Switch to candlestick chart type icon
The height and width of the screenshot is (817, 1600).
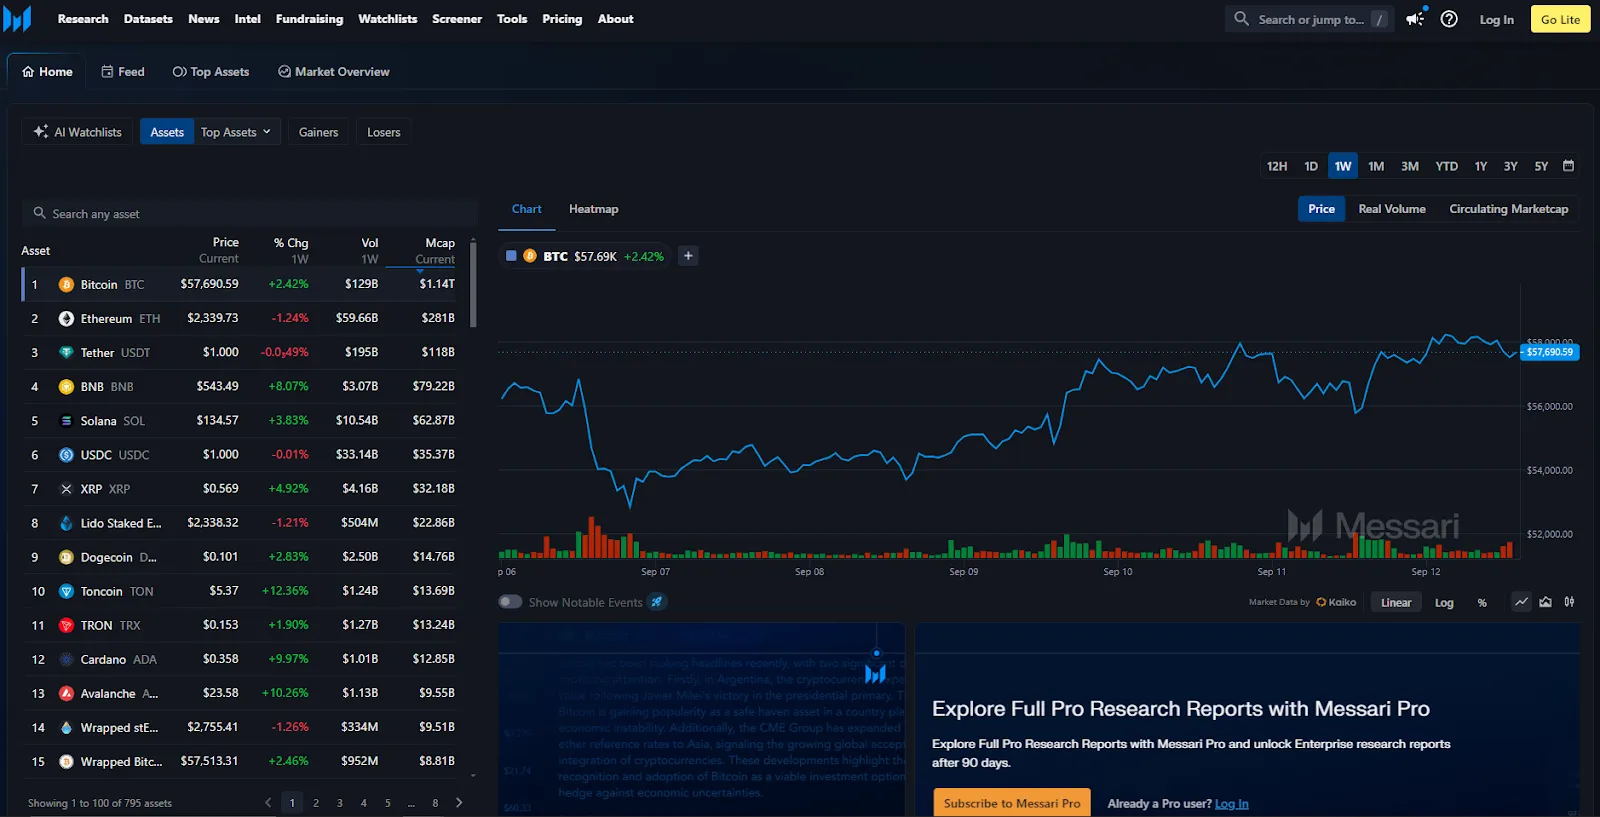pyautogui.click(x=1569, y=602)
